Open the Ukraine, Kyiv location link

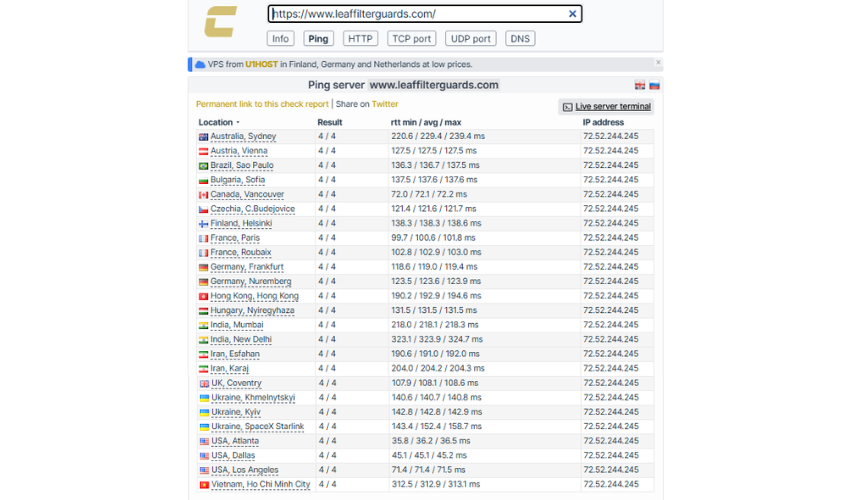tap(236, 412)
